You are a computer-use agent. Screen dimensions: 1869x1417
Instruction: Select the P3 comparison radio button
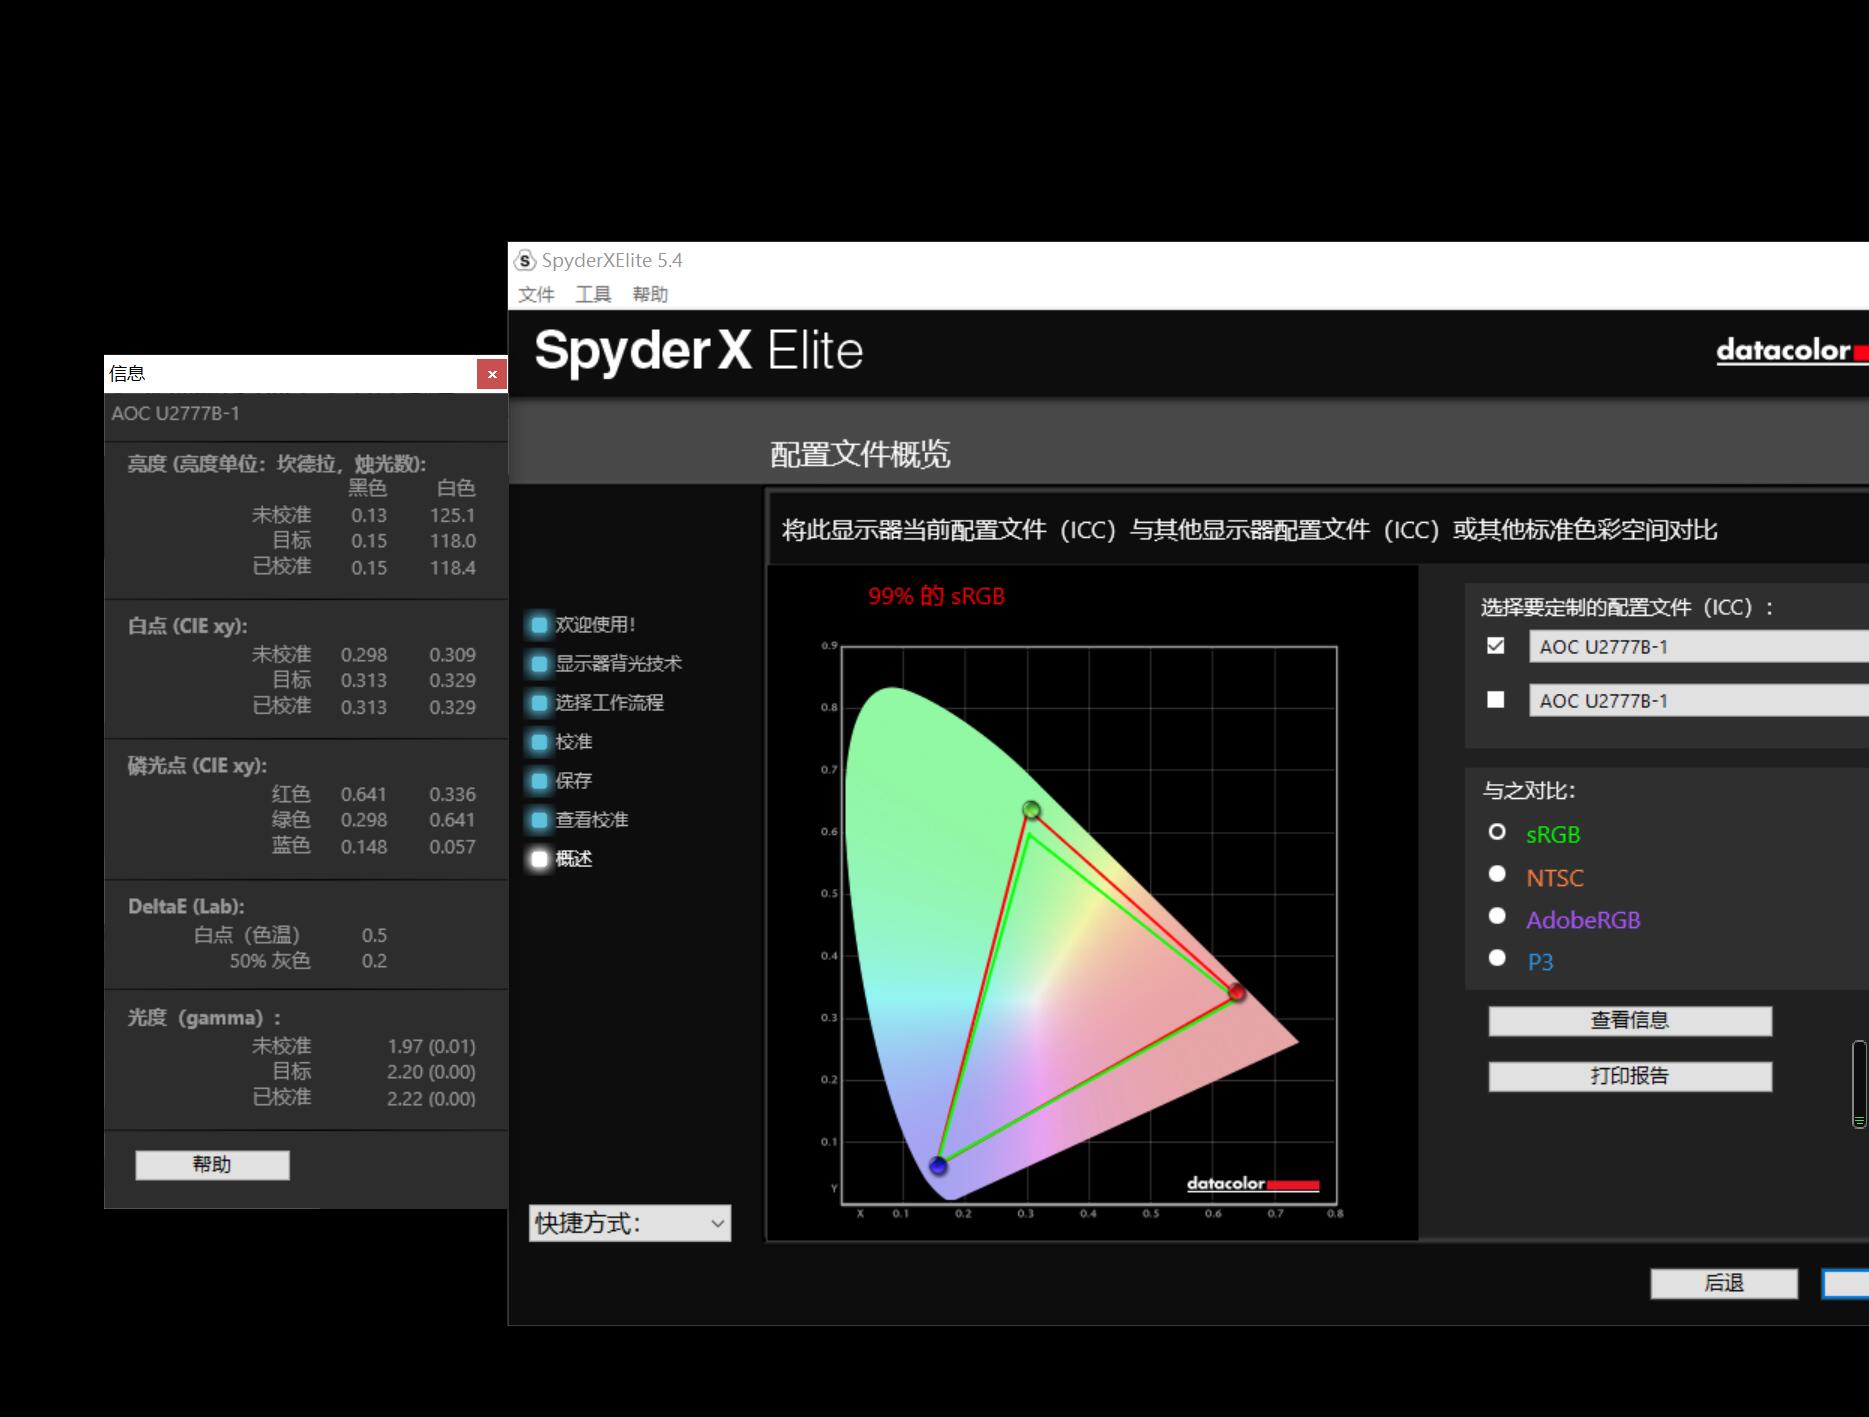(1497, 958)
